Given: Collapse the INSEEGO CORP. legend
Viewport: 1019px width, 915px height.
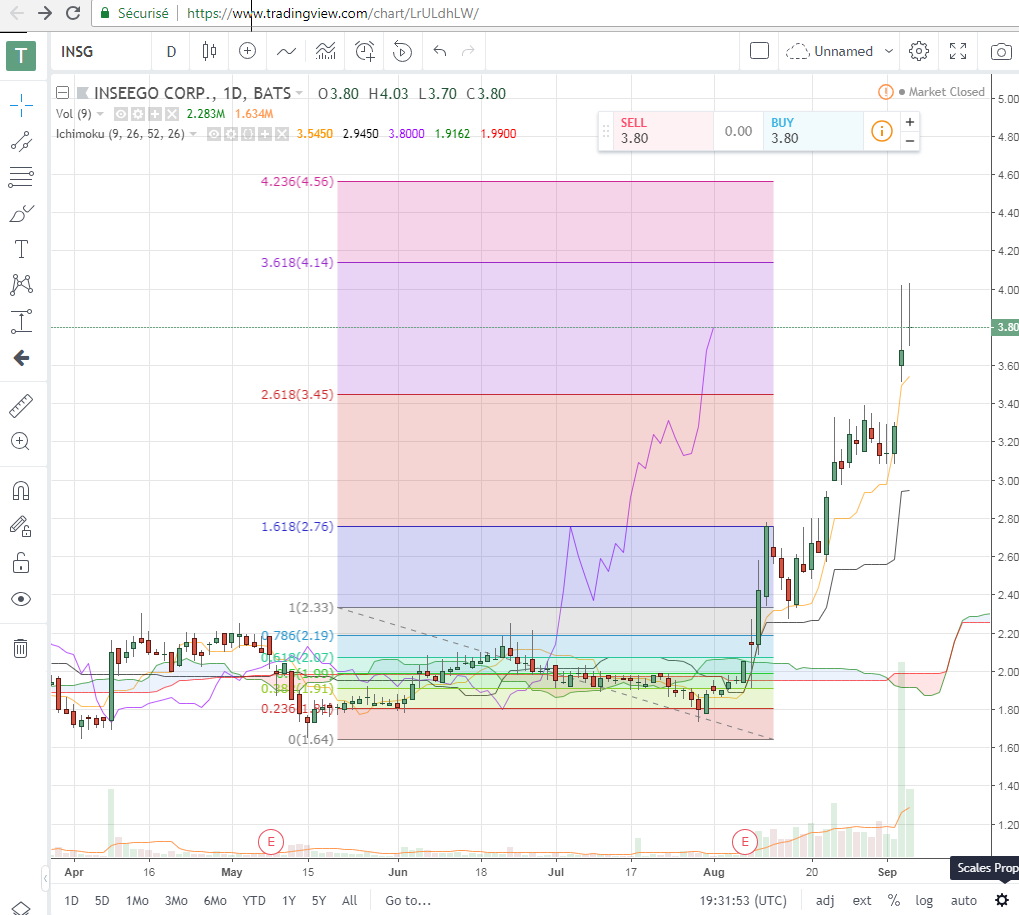Looking at the screenshot, I should tap(62, 93).
